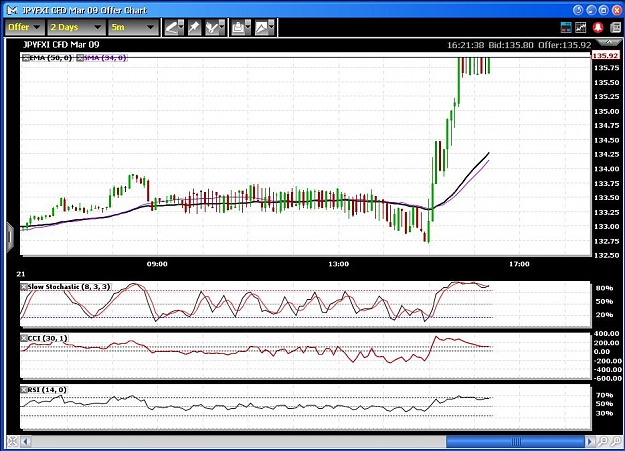
Task: Click the 400.00 CCI scale label
Action: [x=608, y=333]
